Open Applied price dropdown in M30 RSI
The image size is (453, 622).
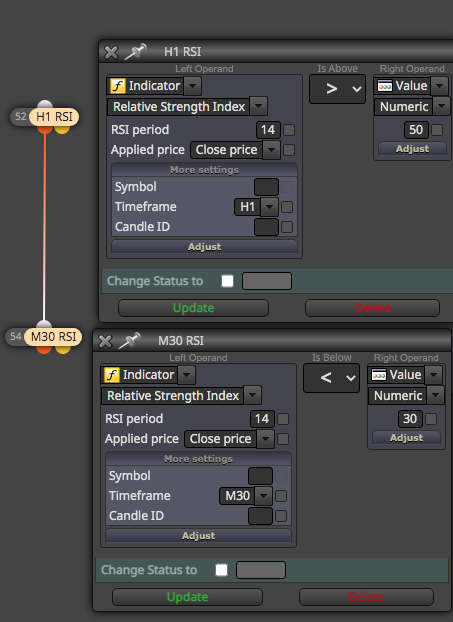[265, 439]
